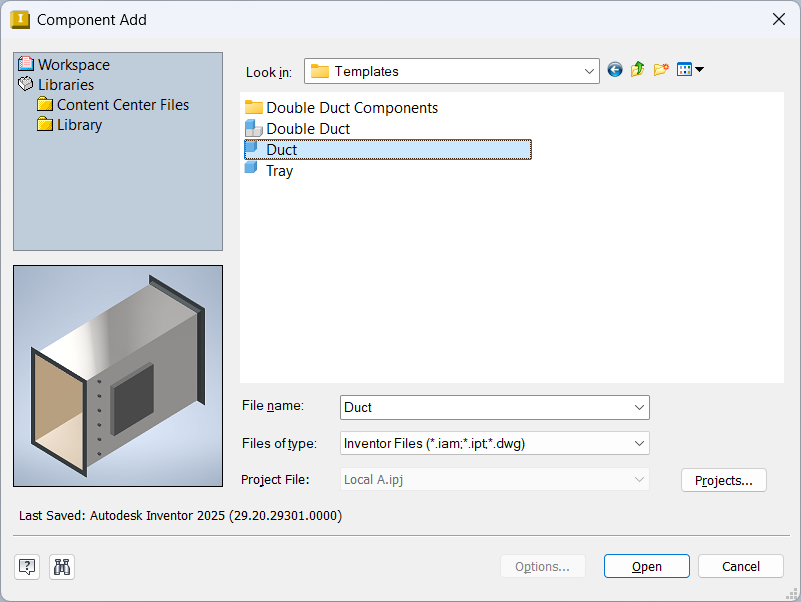Open the View Menu icon dropdown
The width and height of the screenshot is (801, 602).
(x=690, y=70)
